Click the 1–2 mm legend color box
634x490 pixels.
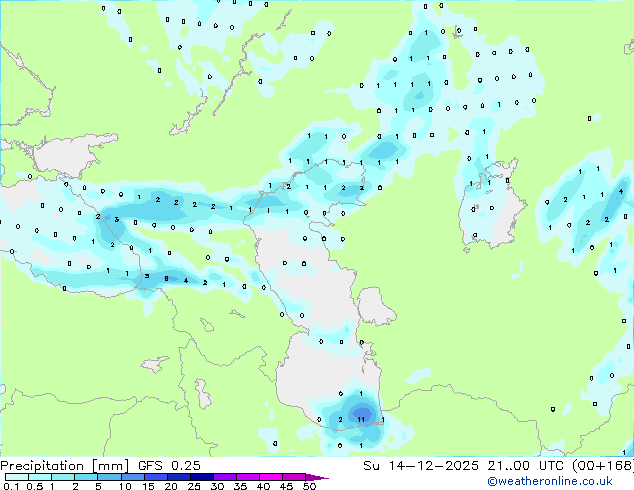point(63,477)
